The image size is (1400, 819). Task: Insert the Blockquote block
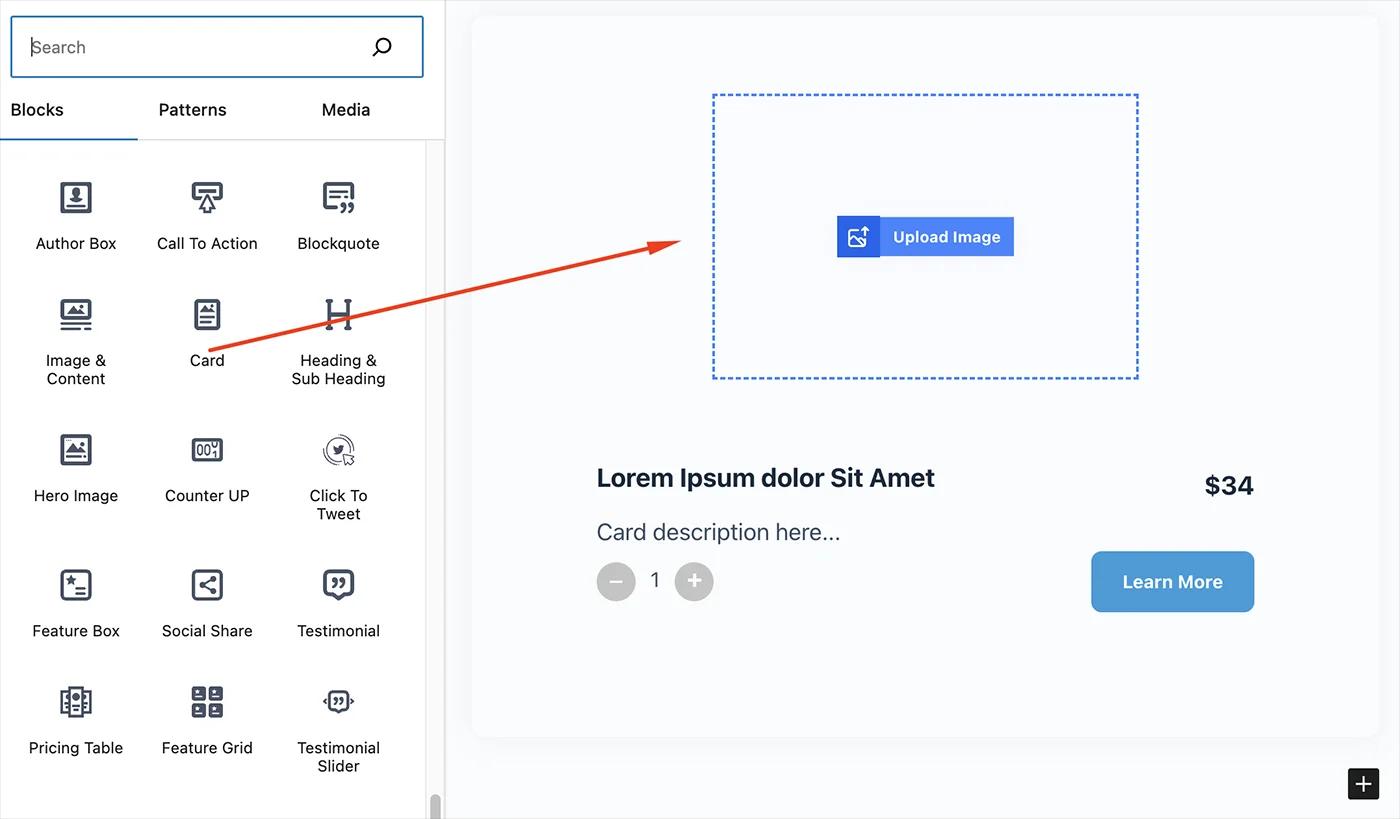(x=338, y=213)
